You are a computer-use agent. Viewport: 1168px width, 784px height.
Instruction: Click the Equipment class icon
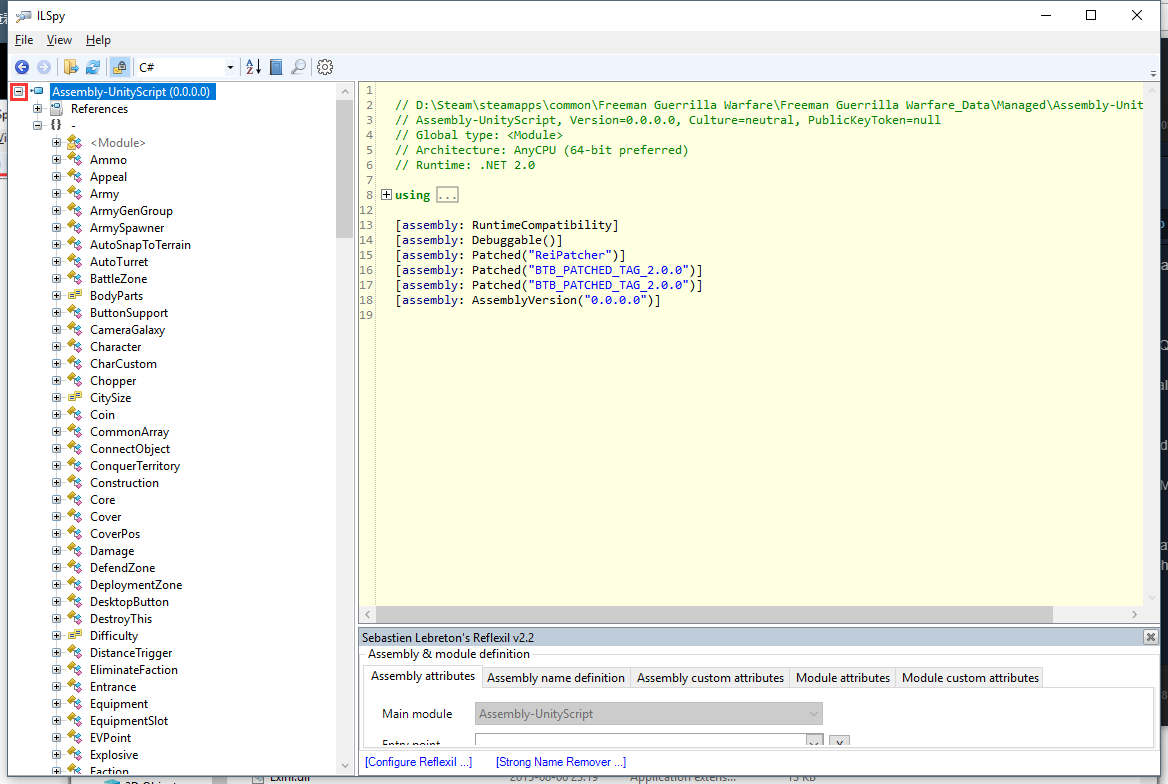(74, 704)
